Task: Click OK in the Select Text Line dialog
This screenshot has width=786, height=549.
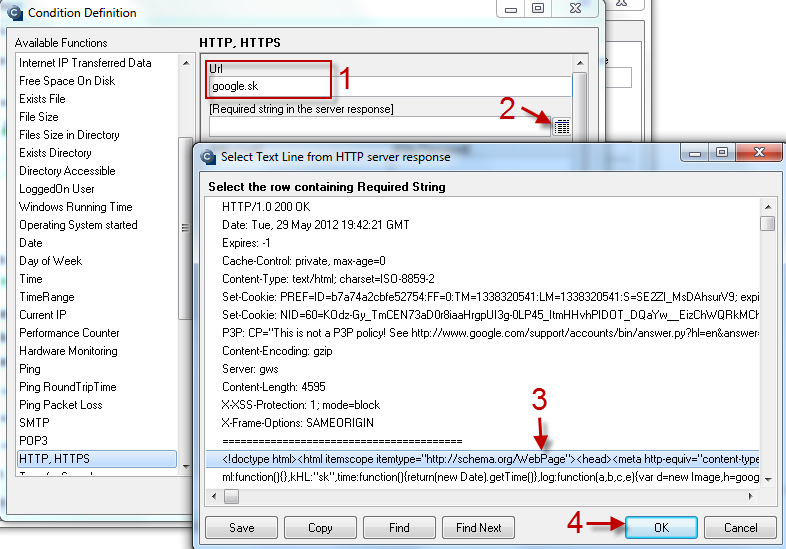Action: [x=661, y=527]
